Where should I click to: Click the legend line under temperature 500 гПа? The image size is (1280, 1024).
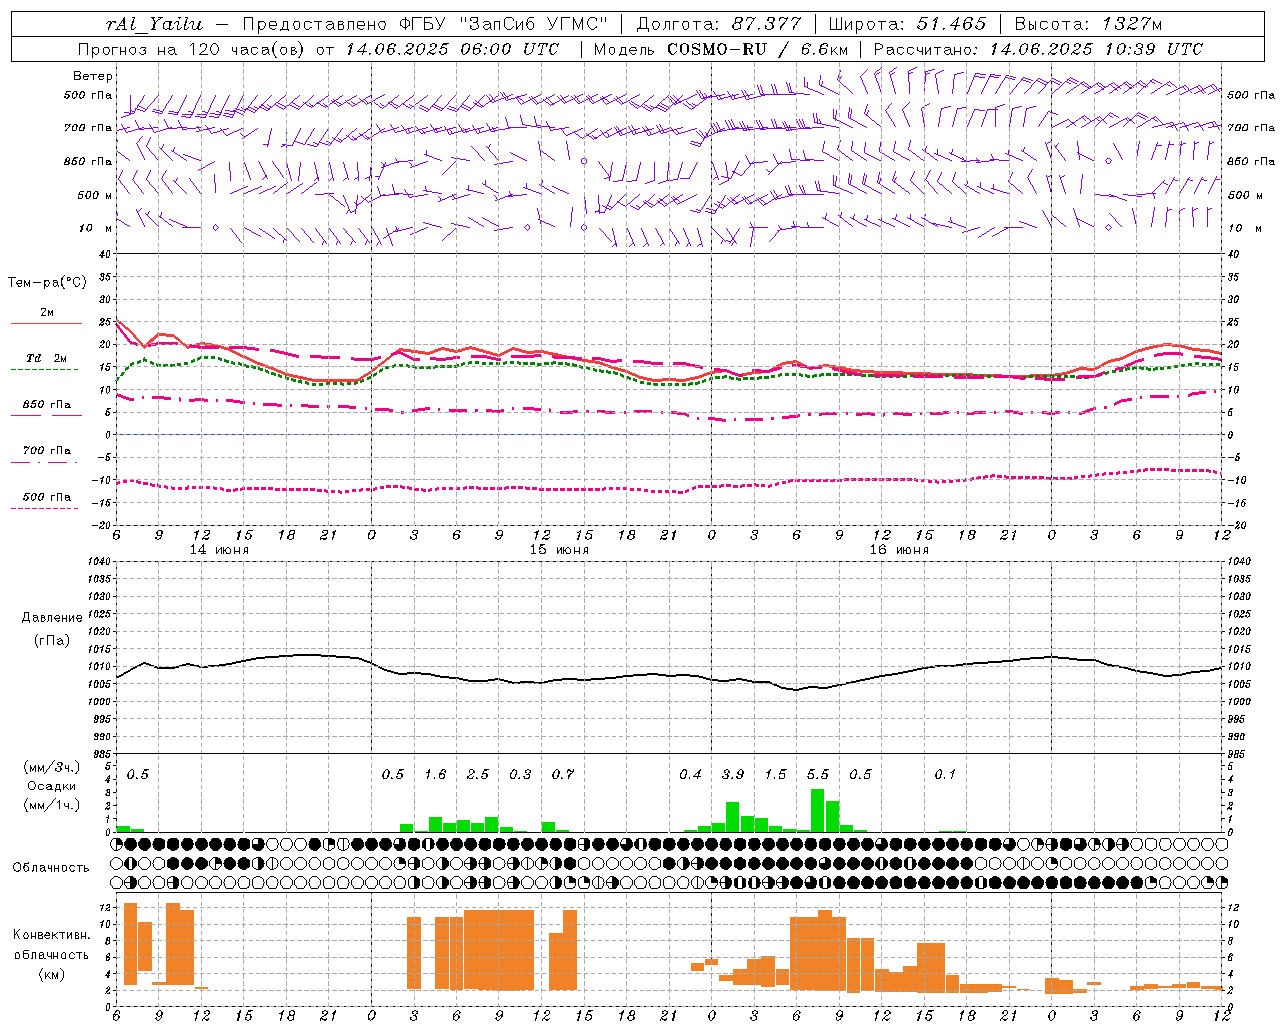click(x=44, y=509)
